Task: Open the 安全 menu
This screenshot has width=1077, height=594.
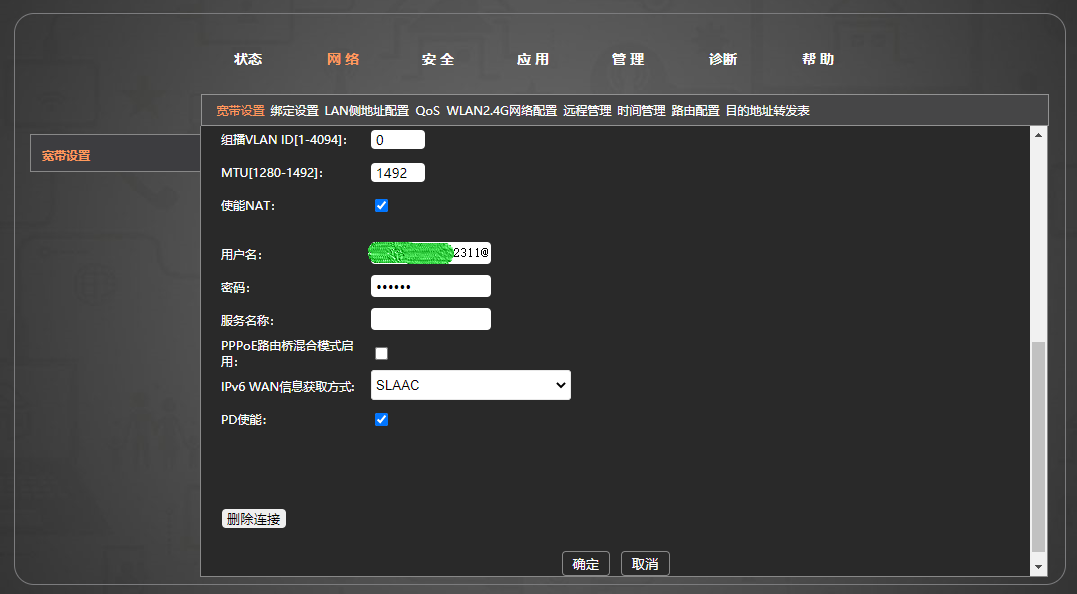Action: [x=437, y=59]
